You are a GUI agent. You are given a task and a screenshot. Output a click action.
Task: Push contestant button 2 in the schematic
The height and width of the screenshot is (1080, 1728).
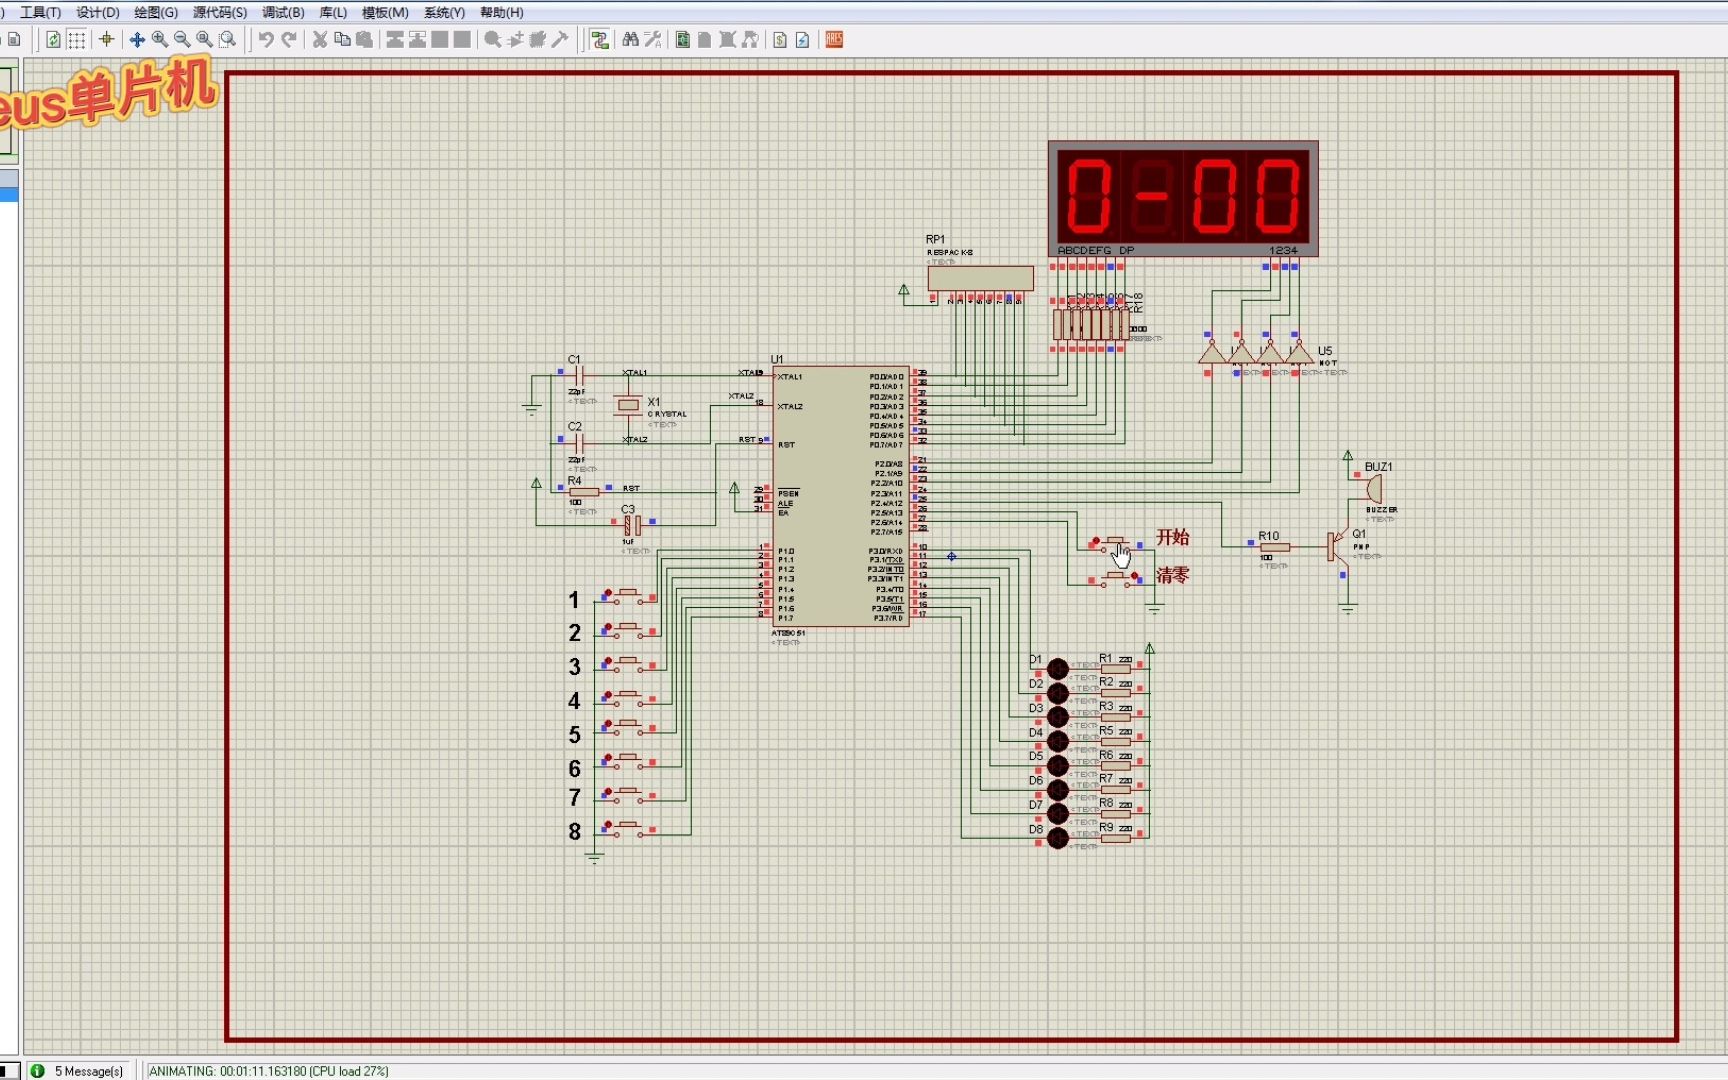pyautogui.click(x=628, y=629)
